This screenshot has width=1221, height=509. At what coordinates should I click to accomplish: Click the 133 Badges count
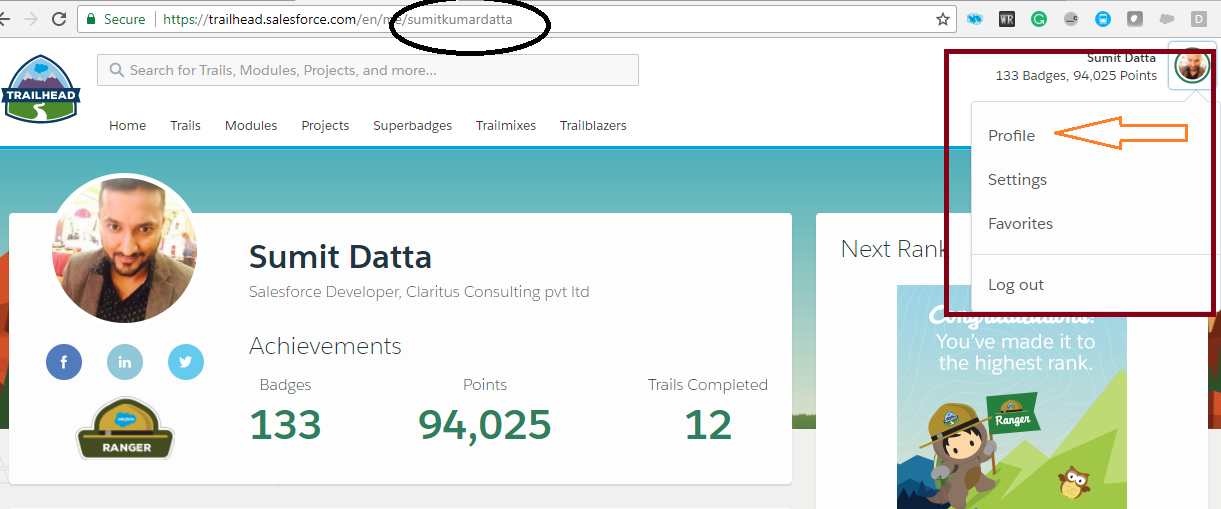(285, 425)
